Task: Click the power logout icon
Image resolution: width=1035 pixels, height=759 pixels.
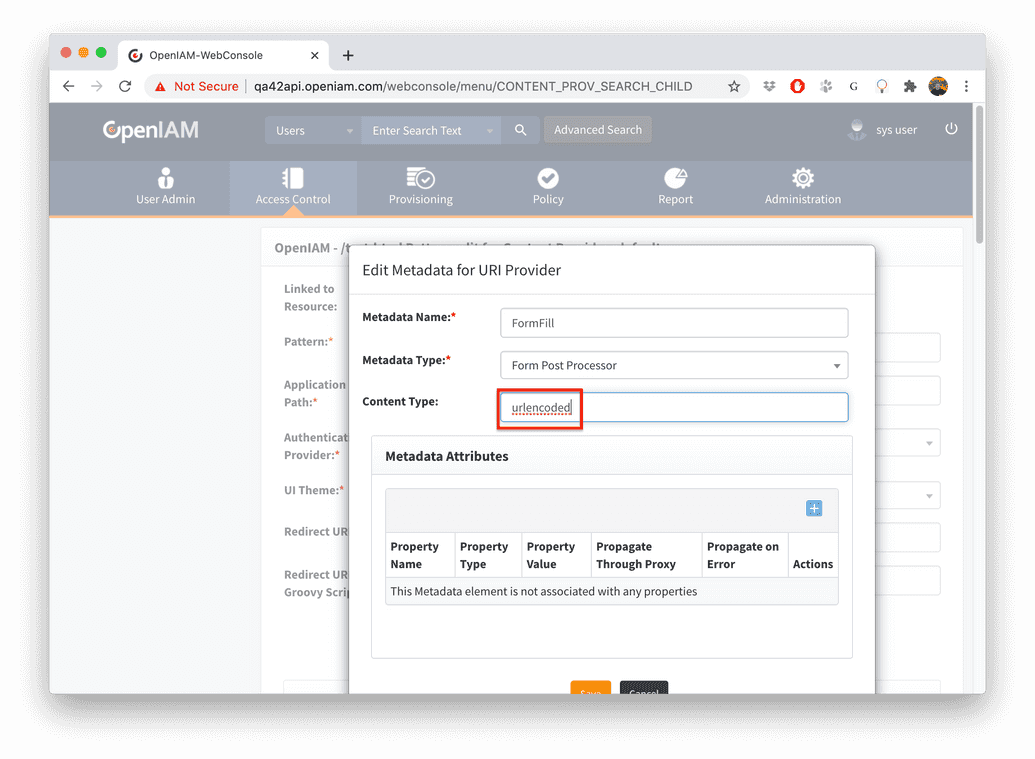Action: click(951, 129)
